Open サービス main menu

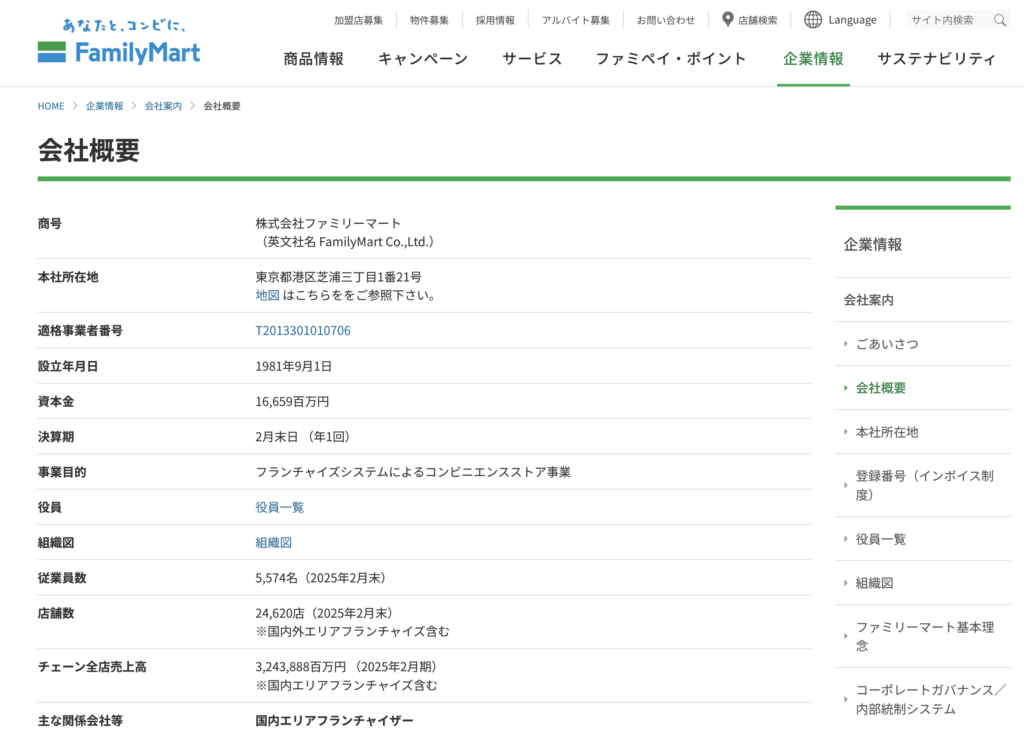click(x=532, y=59)
